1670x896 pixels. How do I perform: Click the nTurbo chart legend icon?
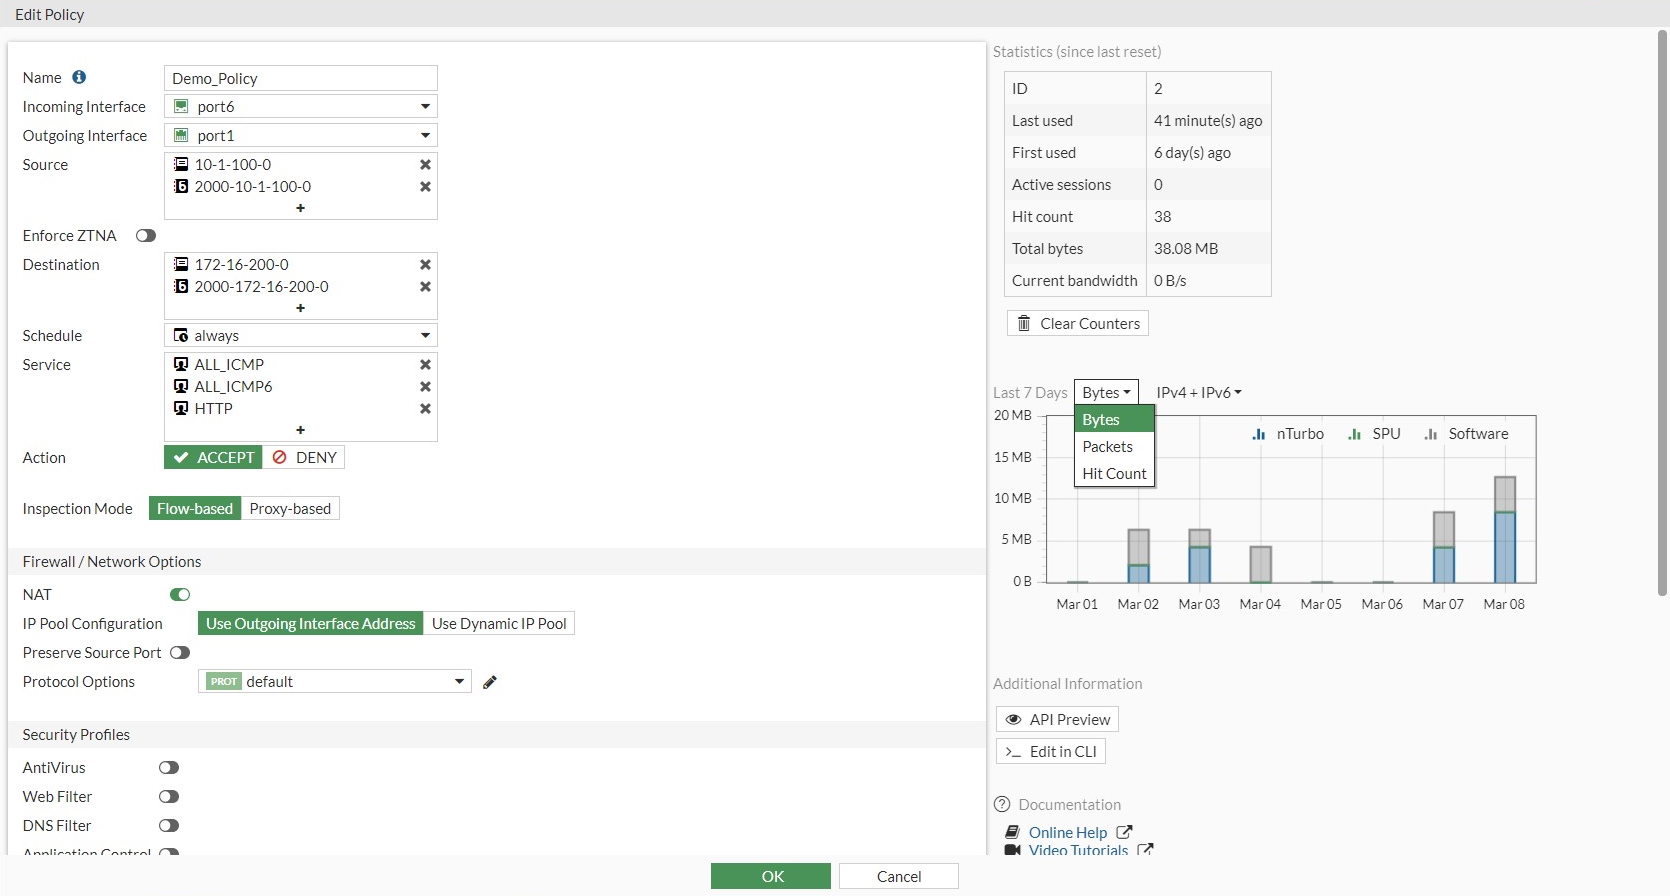point(1259,434)
